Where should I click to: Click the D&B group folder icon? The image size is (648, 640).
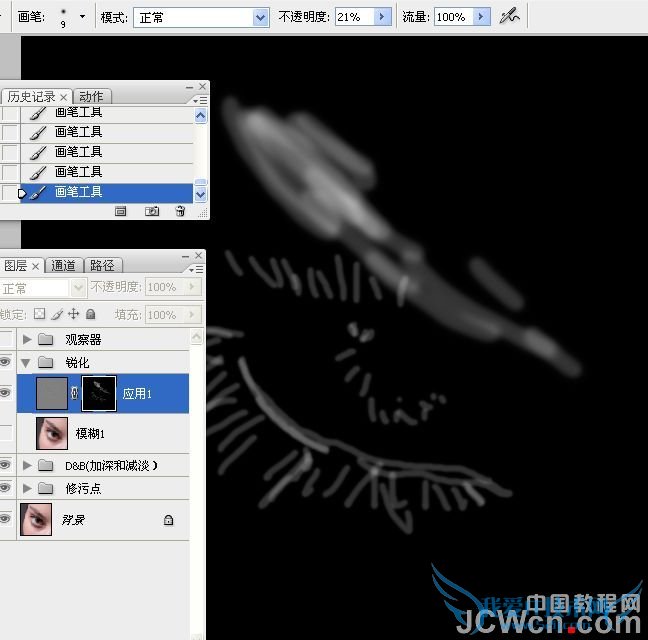tap(45, 466)
